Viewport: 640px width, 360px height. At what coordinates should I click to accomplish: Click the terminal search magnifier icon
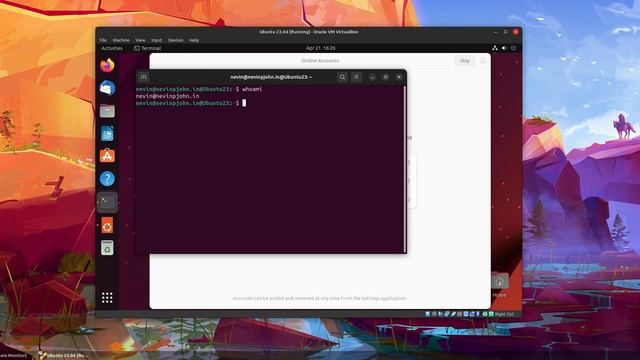pyautogui.click(x=342, y=77)
